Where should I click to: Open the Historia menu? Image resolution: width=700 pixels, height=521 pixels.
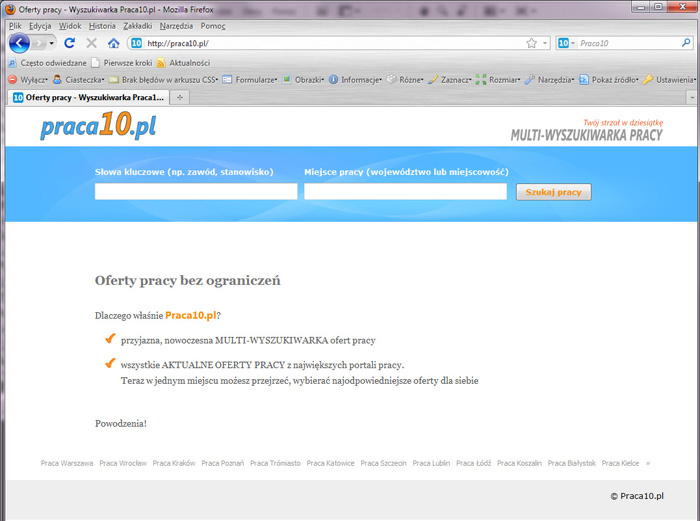tap(102, 26)
